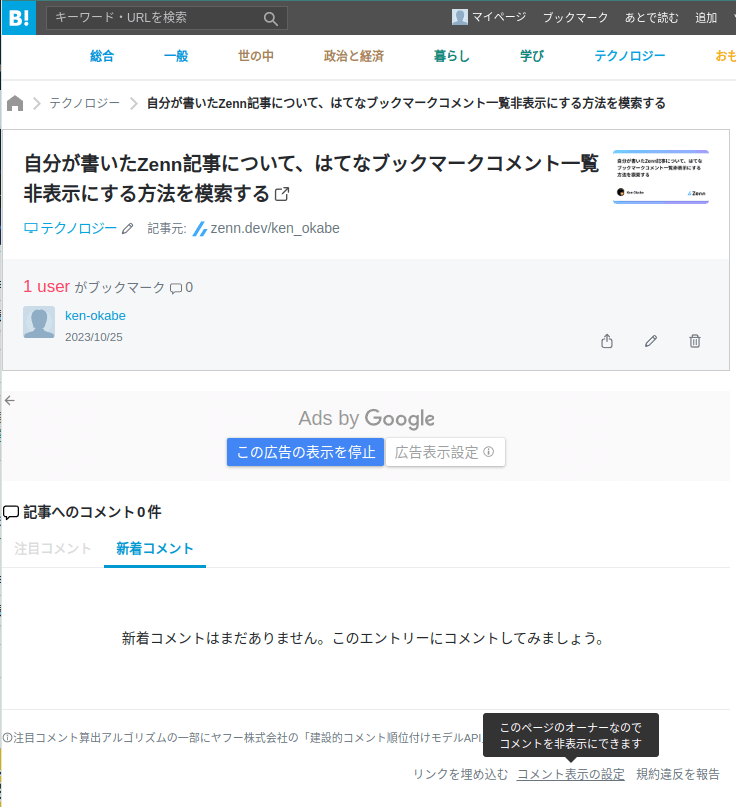Select the 暮らし category tab
The image size is (736, 807).
click(452, 56)
